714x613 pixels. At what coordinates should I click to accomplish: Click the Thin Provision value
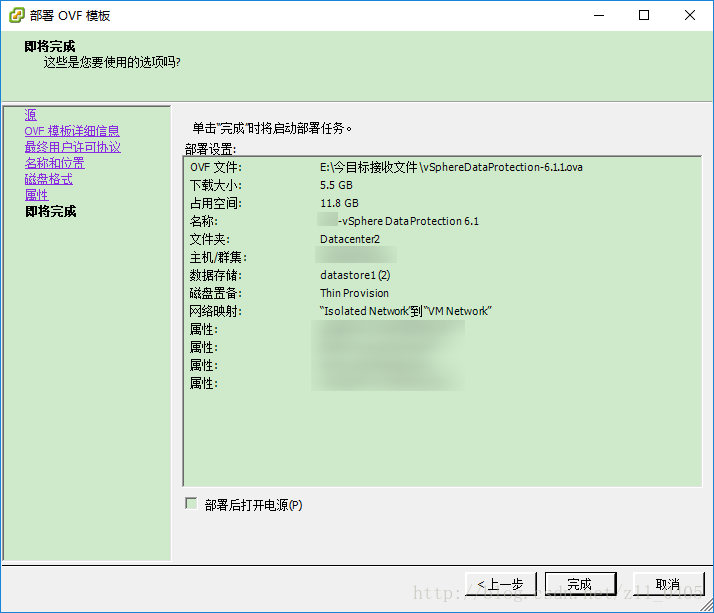354,293
